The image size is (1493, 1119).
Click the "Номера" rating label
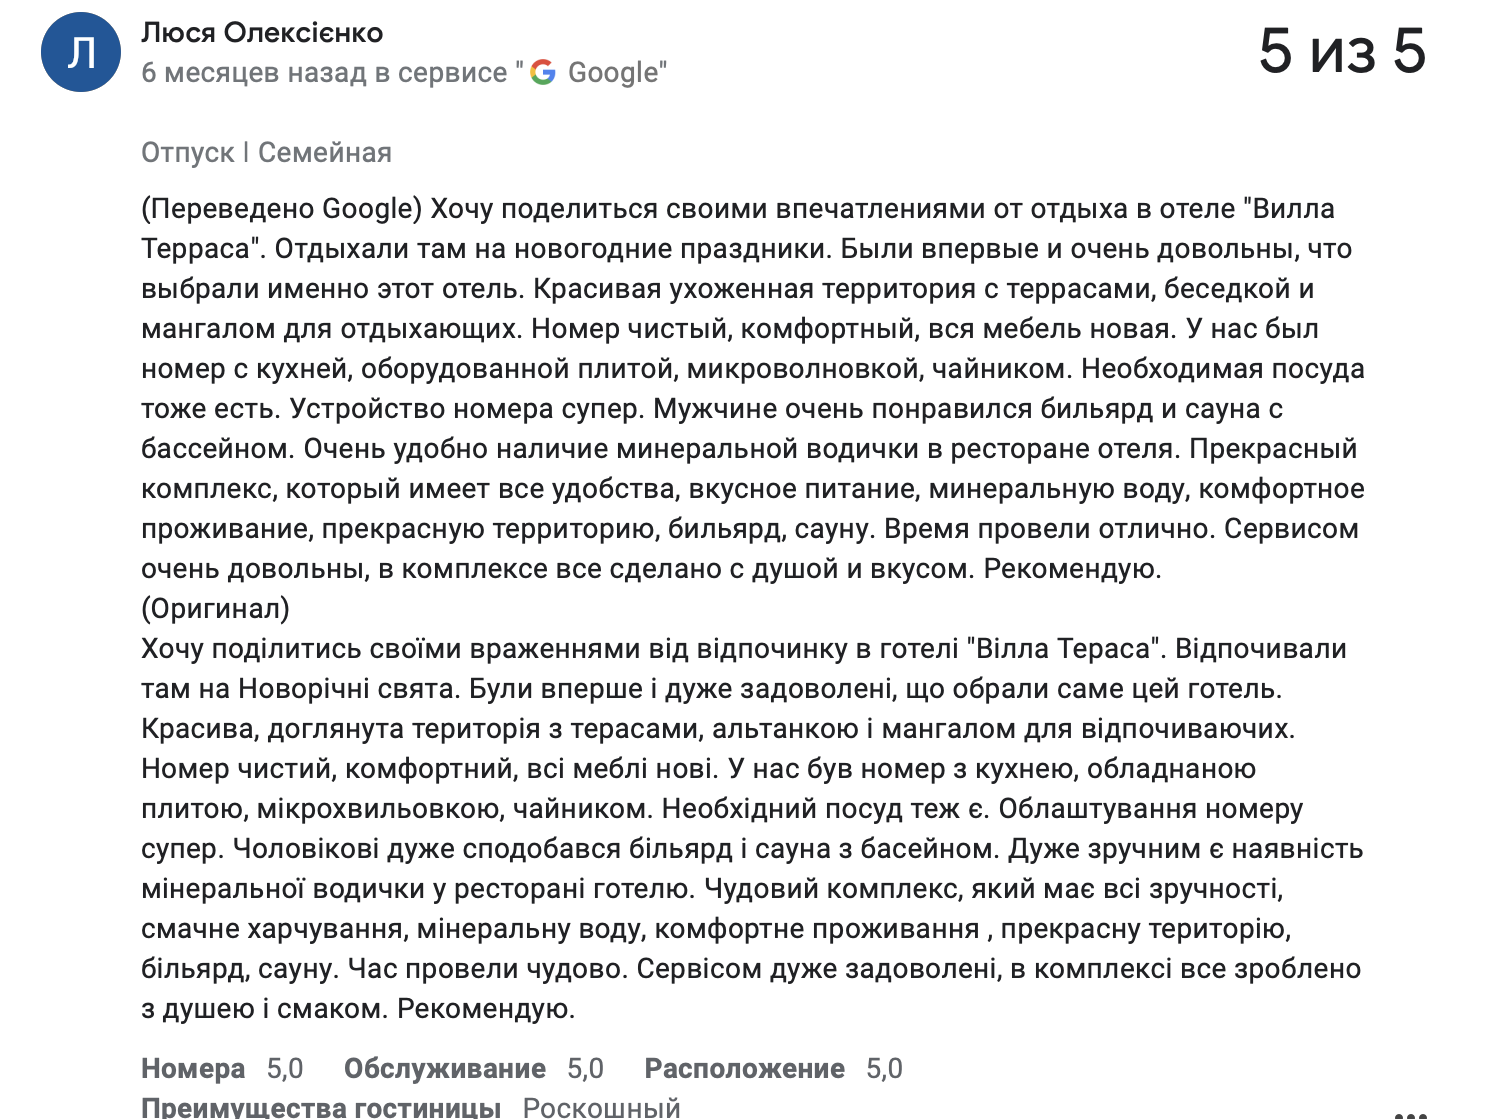click(x=193, y=1069)
